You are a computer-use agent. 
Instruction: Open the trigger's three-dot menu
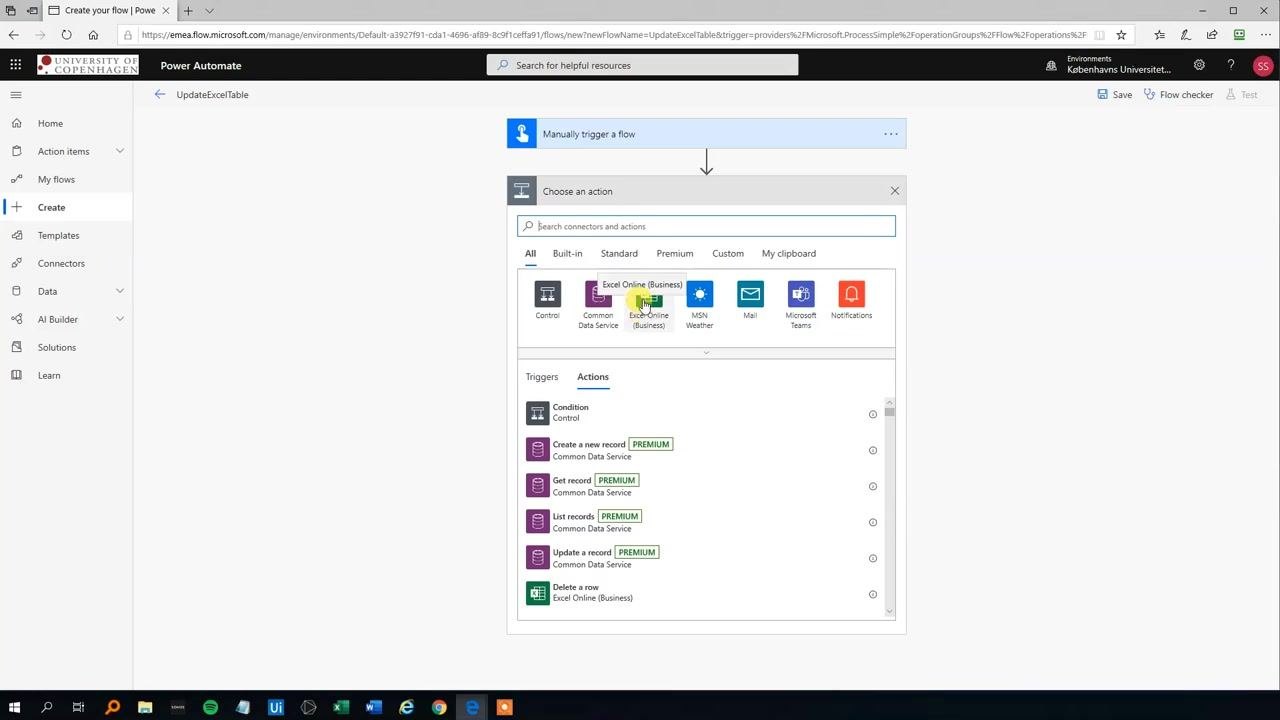890,134
